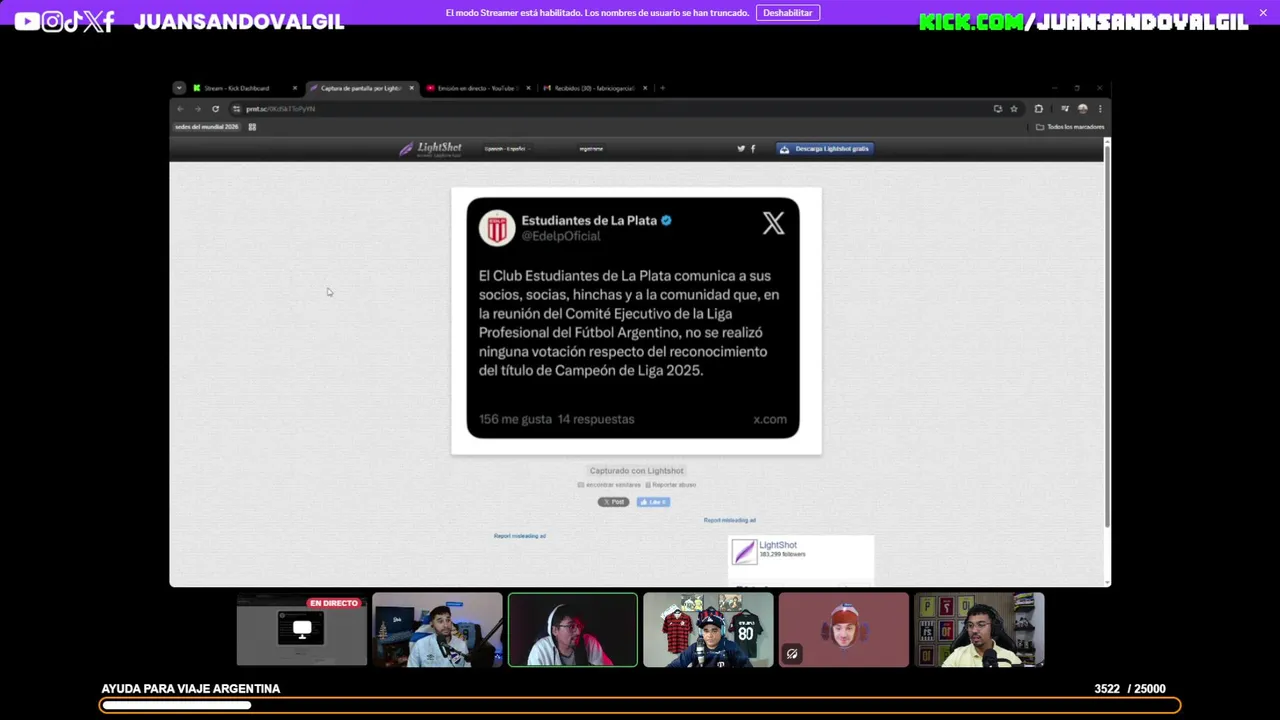1280x720 pixels.
Task: Click the page vertical scrollbar
Action: 1107,335
